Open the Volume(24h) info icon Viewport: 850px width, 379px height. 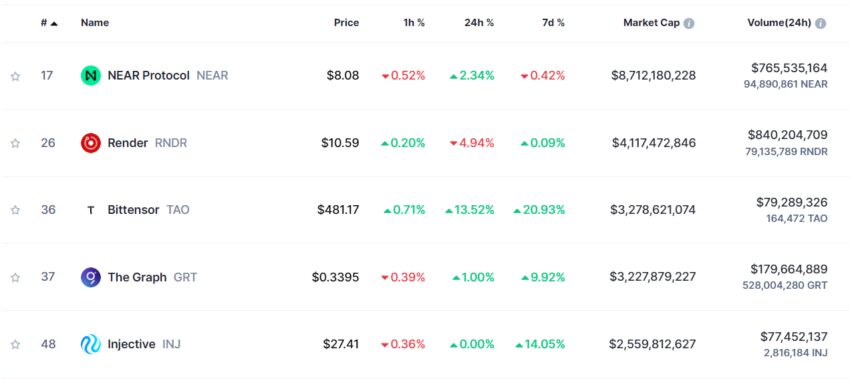tap(821, 23)
